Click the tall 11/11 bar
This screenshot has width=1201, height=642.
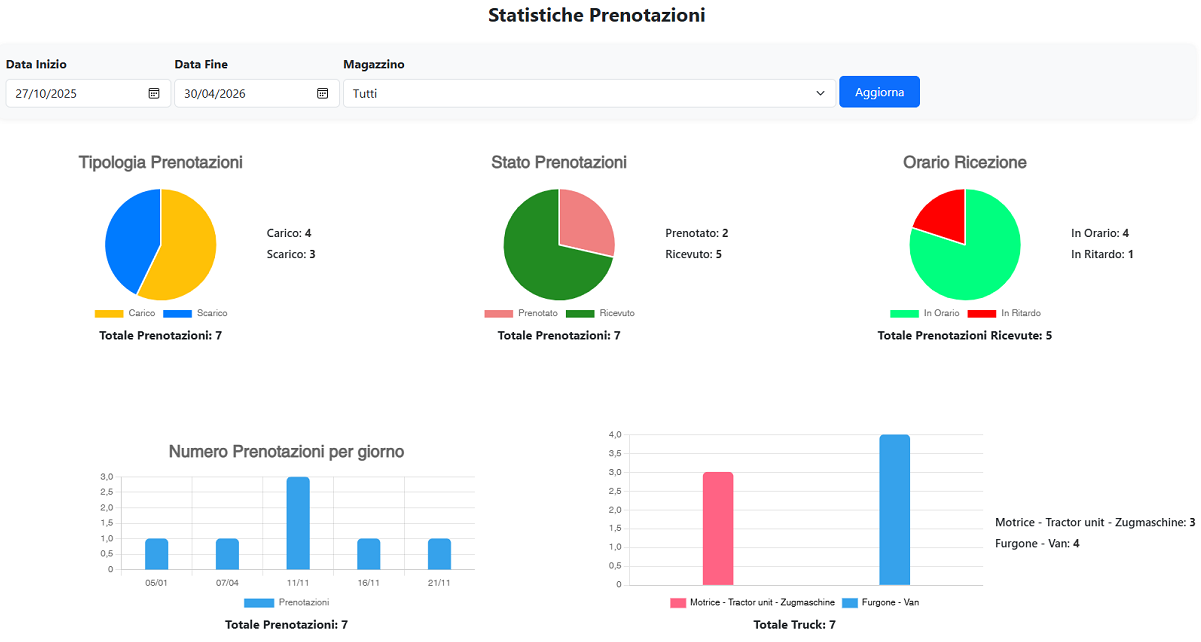298,523
